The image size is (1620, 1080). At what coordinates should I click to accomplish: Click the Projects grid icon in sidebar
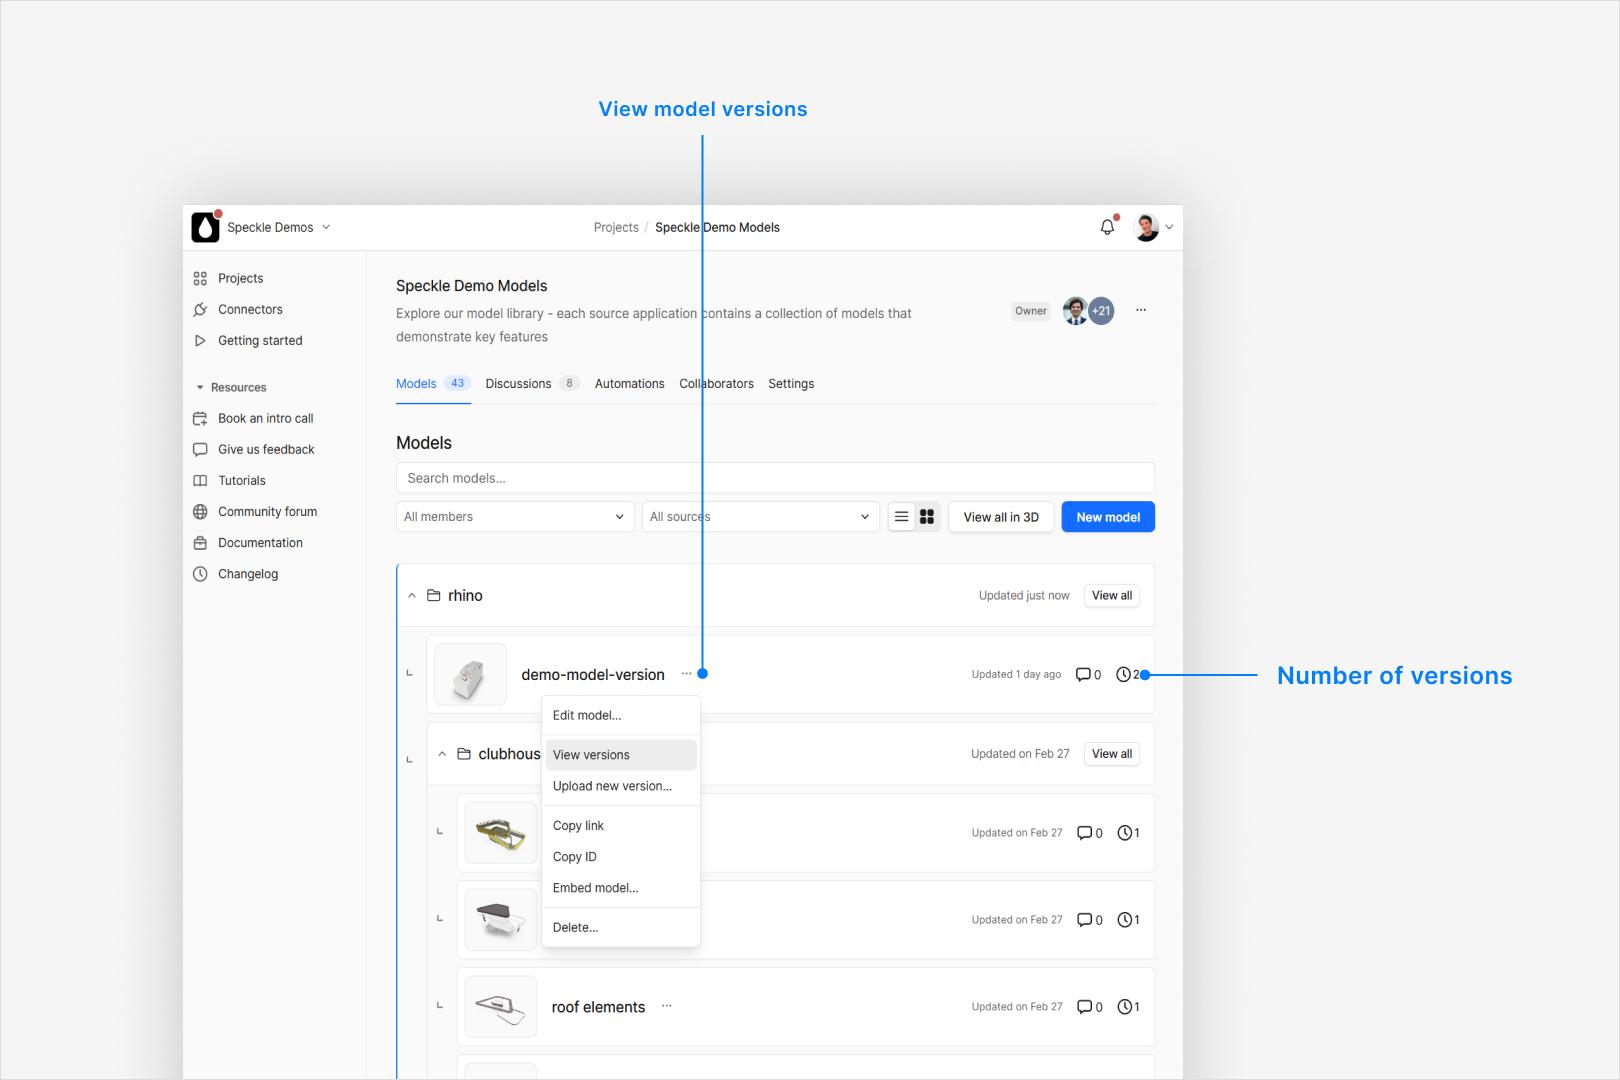(200, 278)
